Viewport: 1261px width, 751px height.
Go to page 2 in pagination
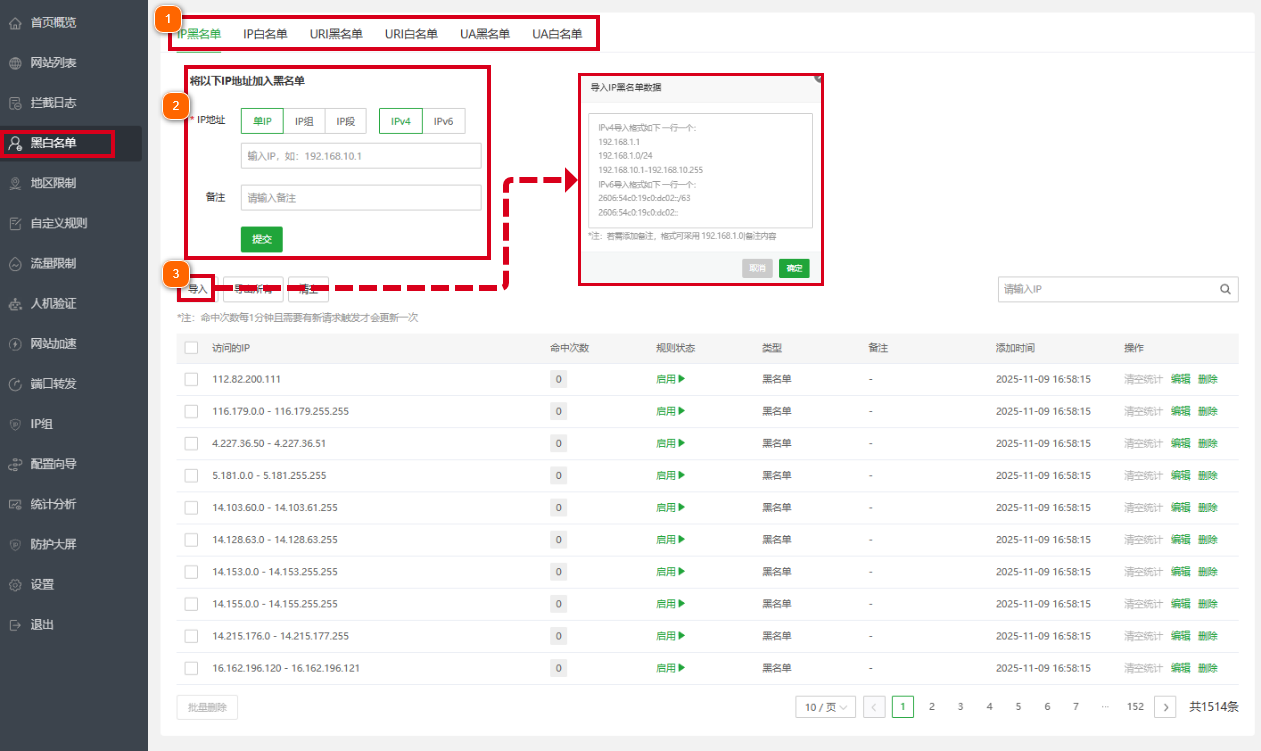pyautogui.click(x=932, y=707)
